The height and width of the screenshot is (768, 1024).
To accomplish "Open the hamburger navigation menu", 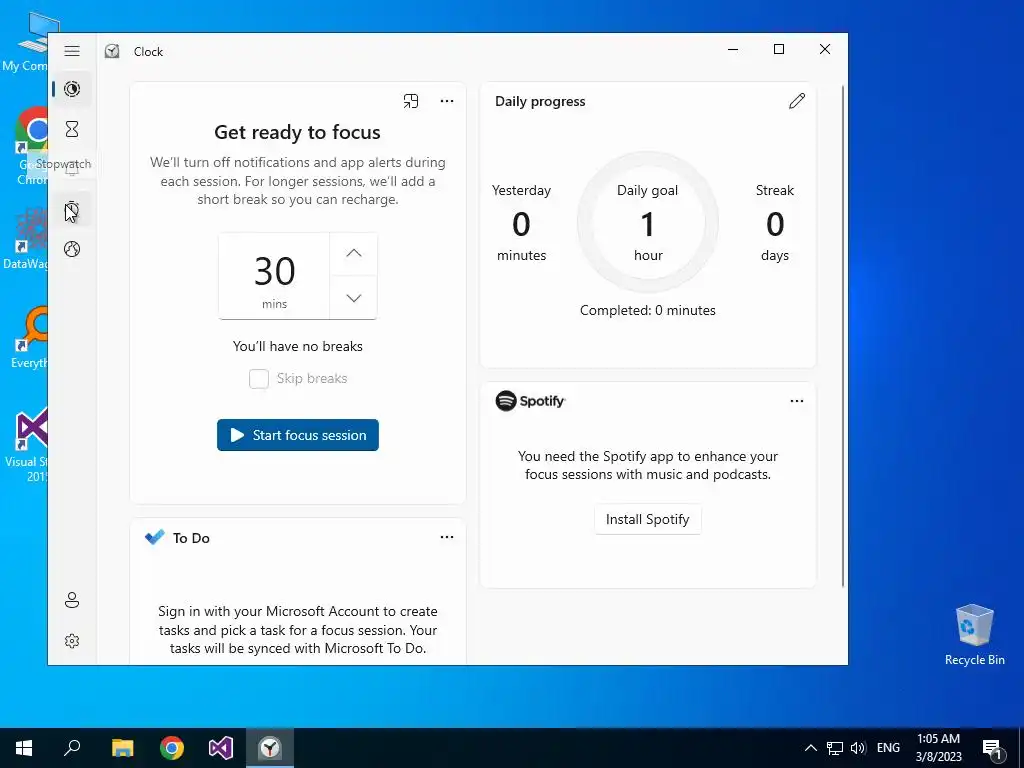I will coord(72,51).
